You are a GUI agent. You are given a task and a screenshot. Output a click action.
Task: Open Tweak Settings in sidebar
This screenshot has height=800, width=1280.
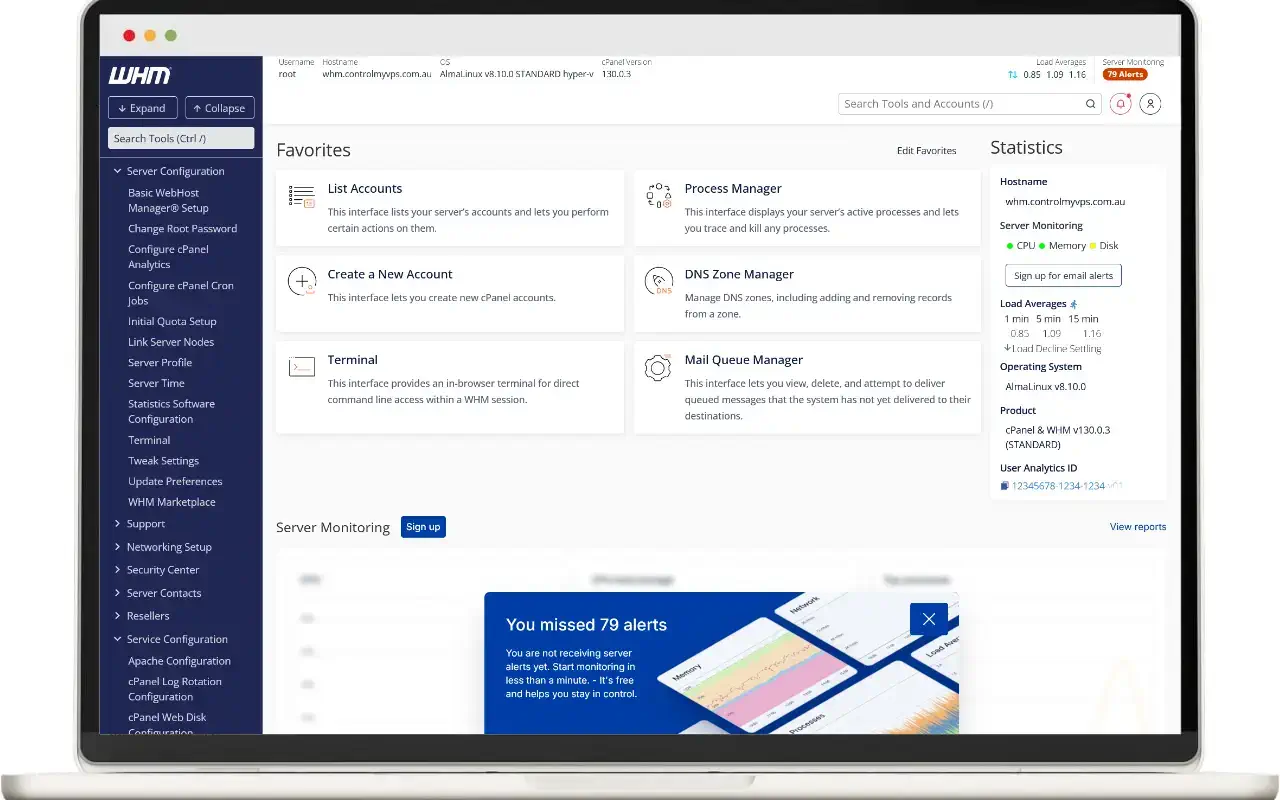click(163, 461)
